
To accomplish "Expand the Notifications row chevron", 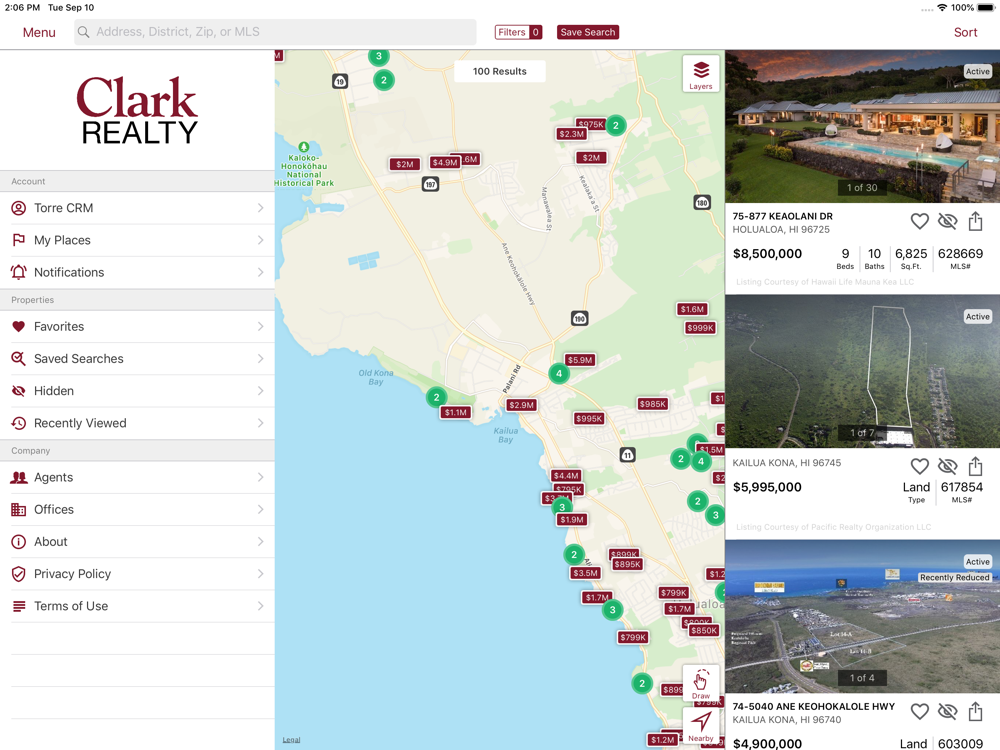I will [x=260, y=272].
